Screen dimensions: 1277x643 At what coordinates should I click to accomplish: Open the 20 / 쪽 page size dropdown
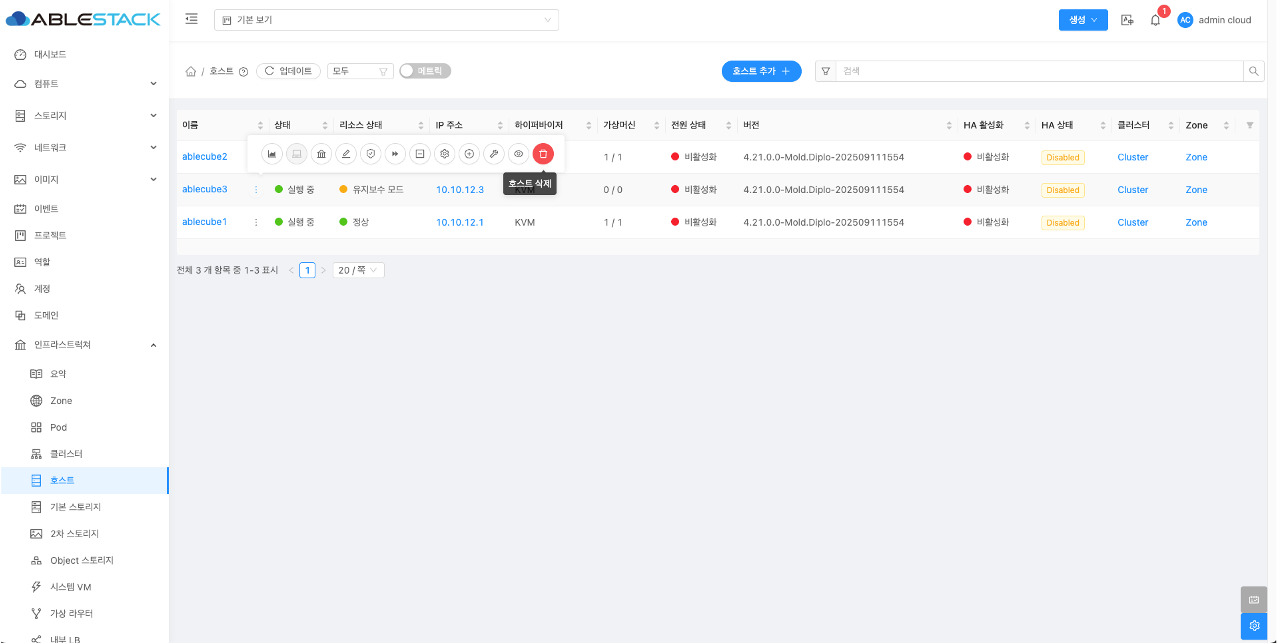coord(359,270)
